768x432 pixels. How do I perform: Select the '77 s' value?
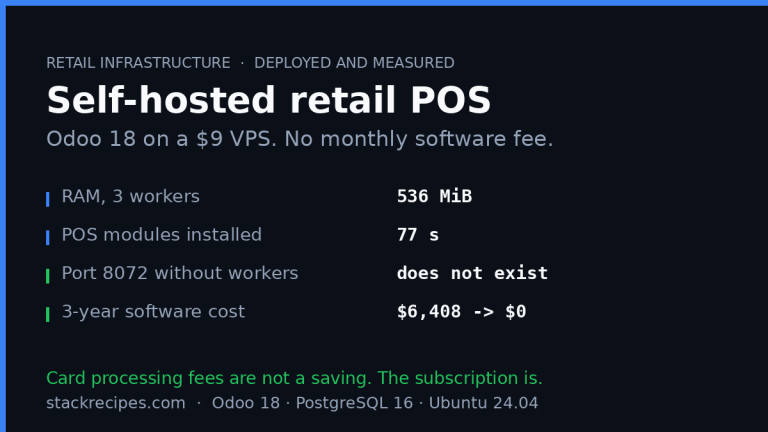pos(418,235)
